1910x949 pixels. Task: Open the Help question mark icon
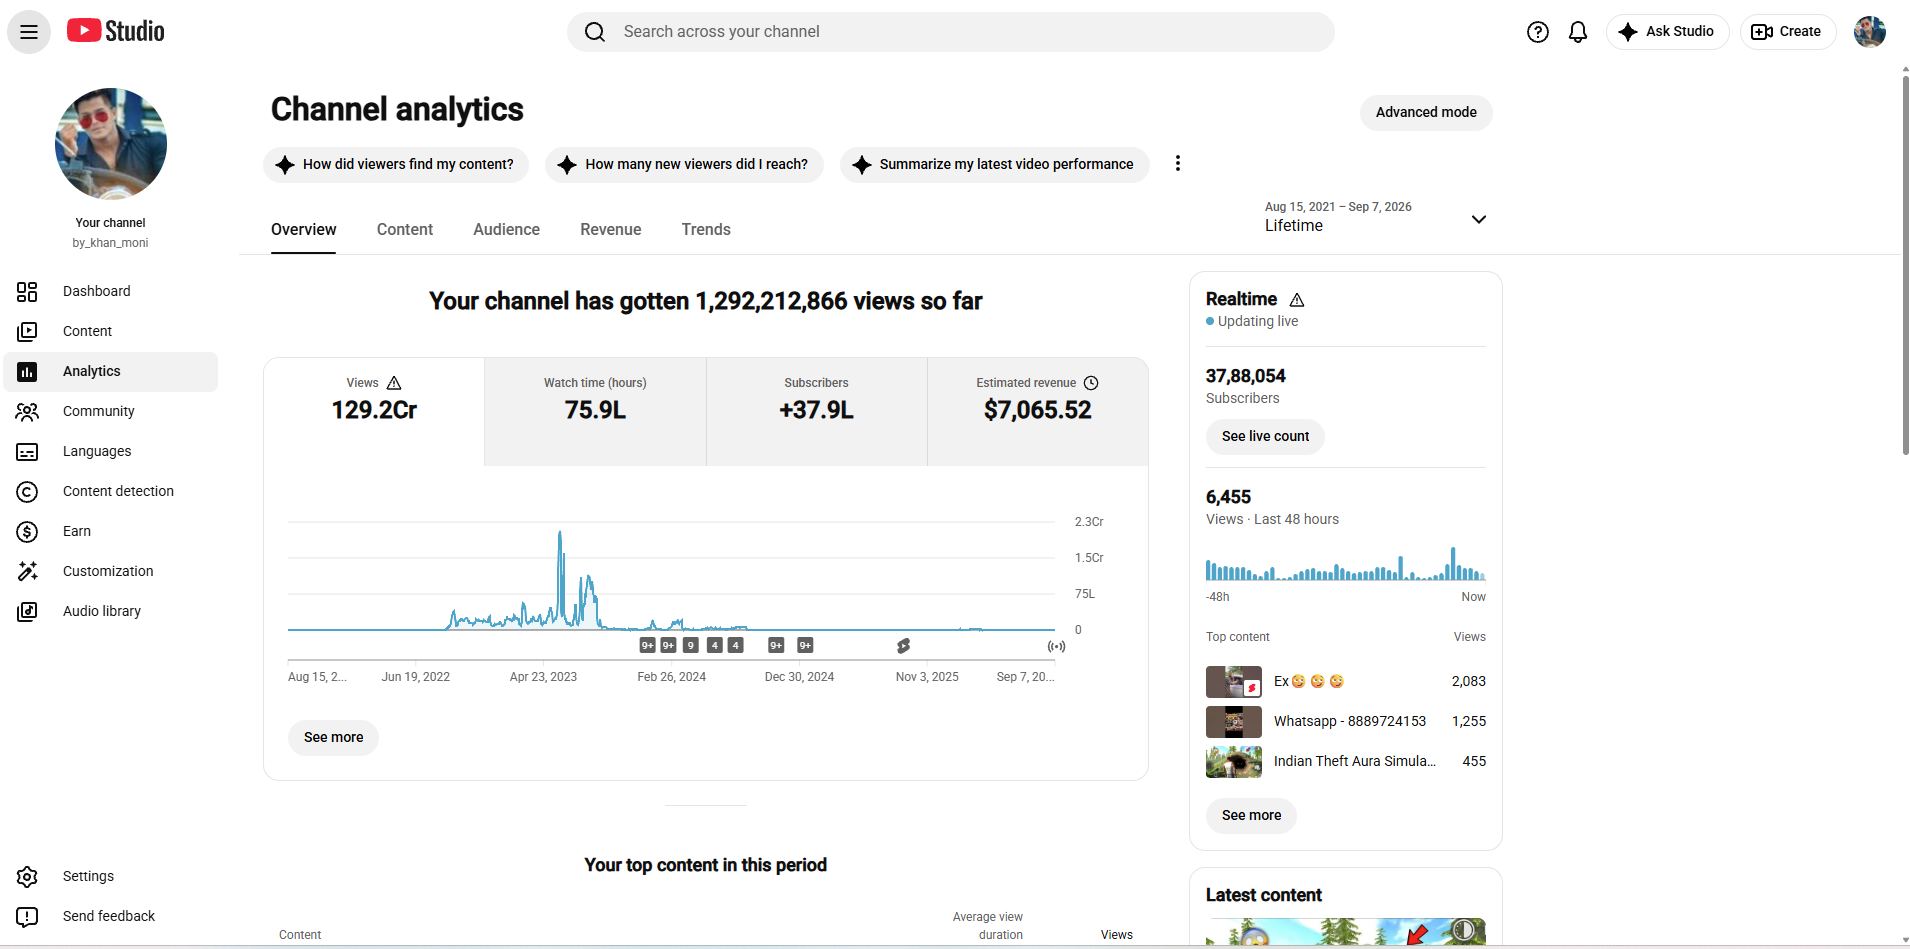pyautogui.click(x=1538, y=32)
